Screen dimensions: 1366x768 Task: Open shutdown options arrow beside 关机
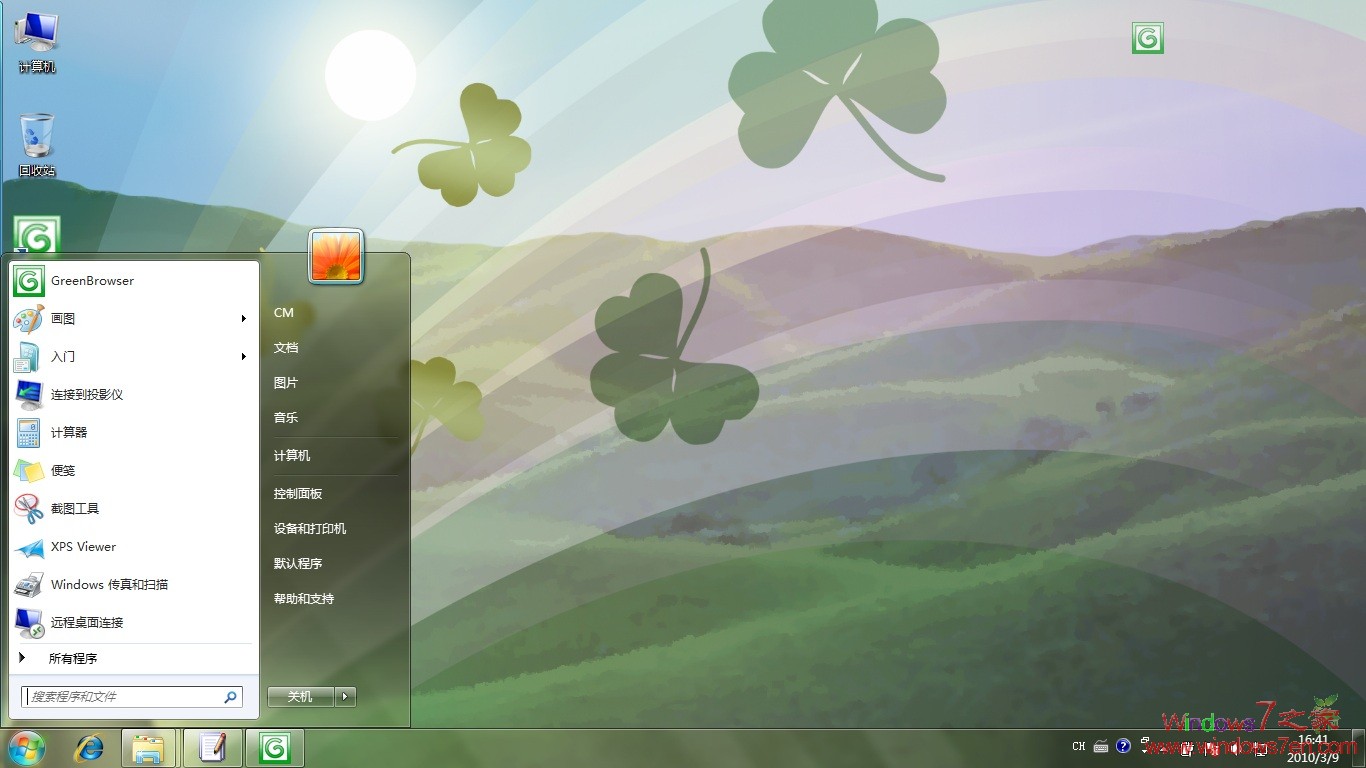point(345,696)
